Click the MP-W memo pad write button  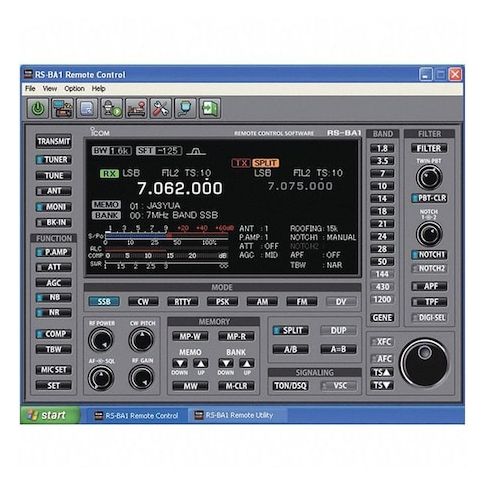pos(190,336)
